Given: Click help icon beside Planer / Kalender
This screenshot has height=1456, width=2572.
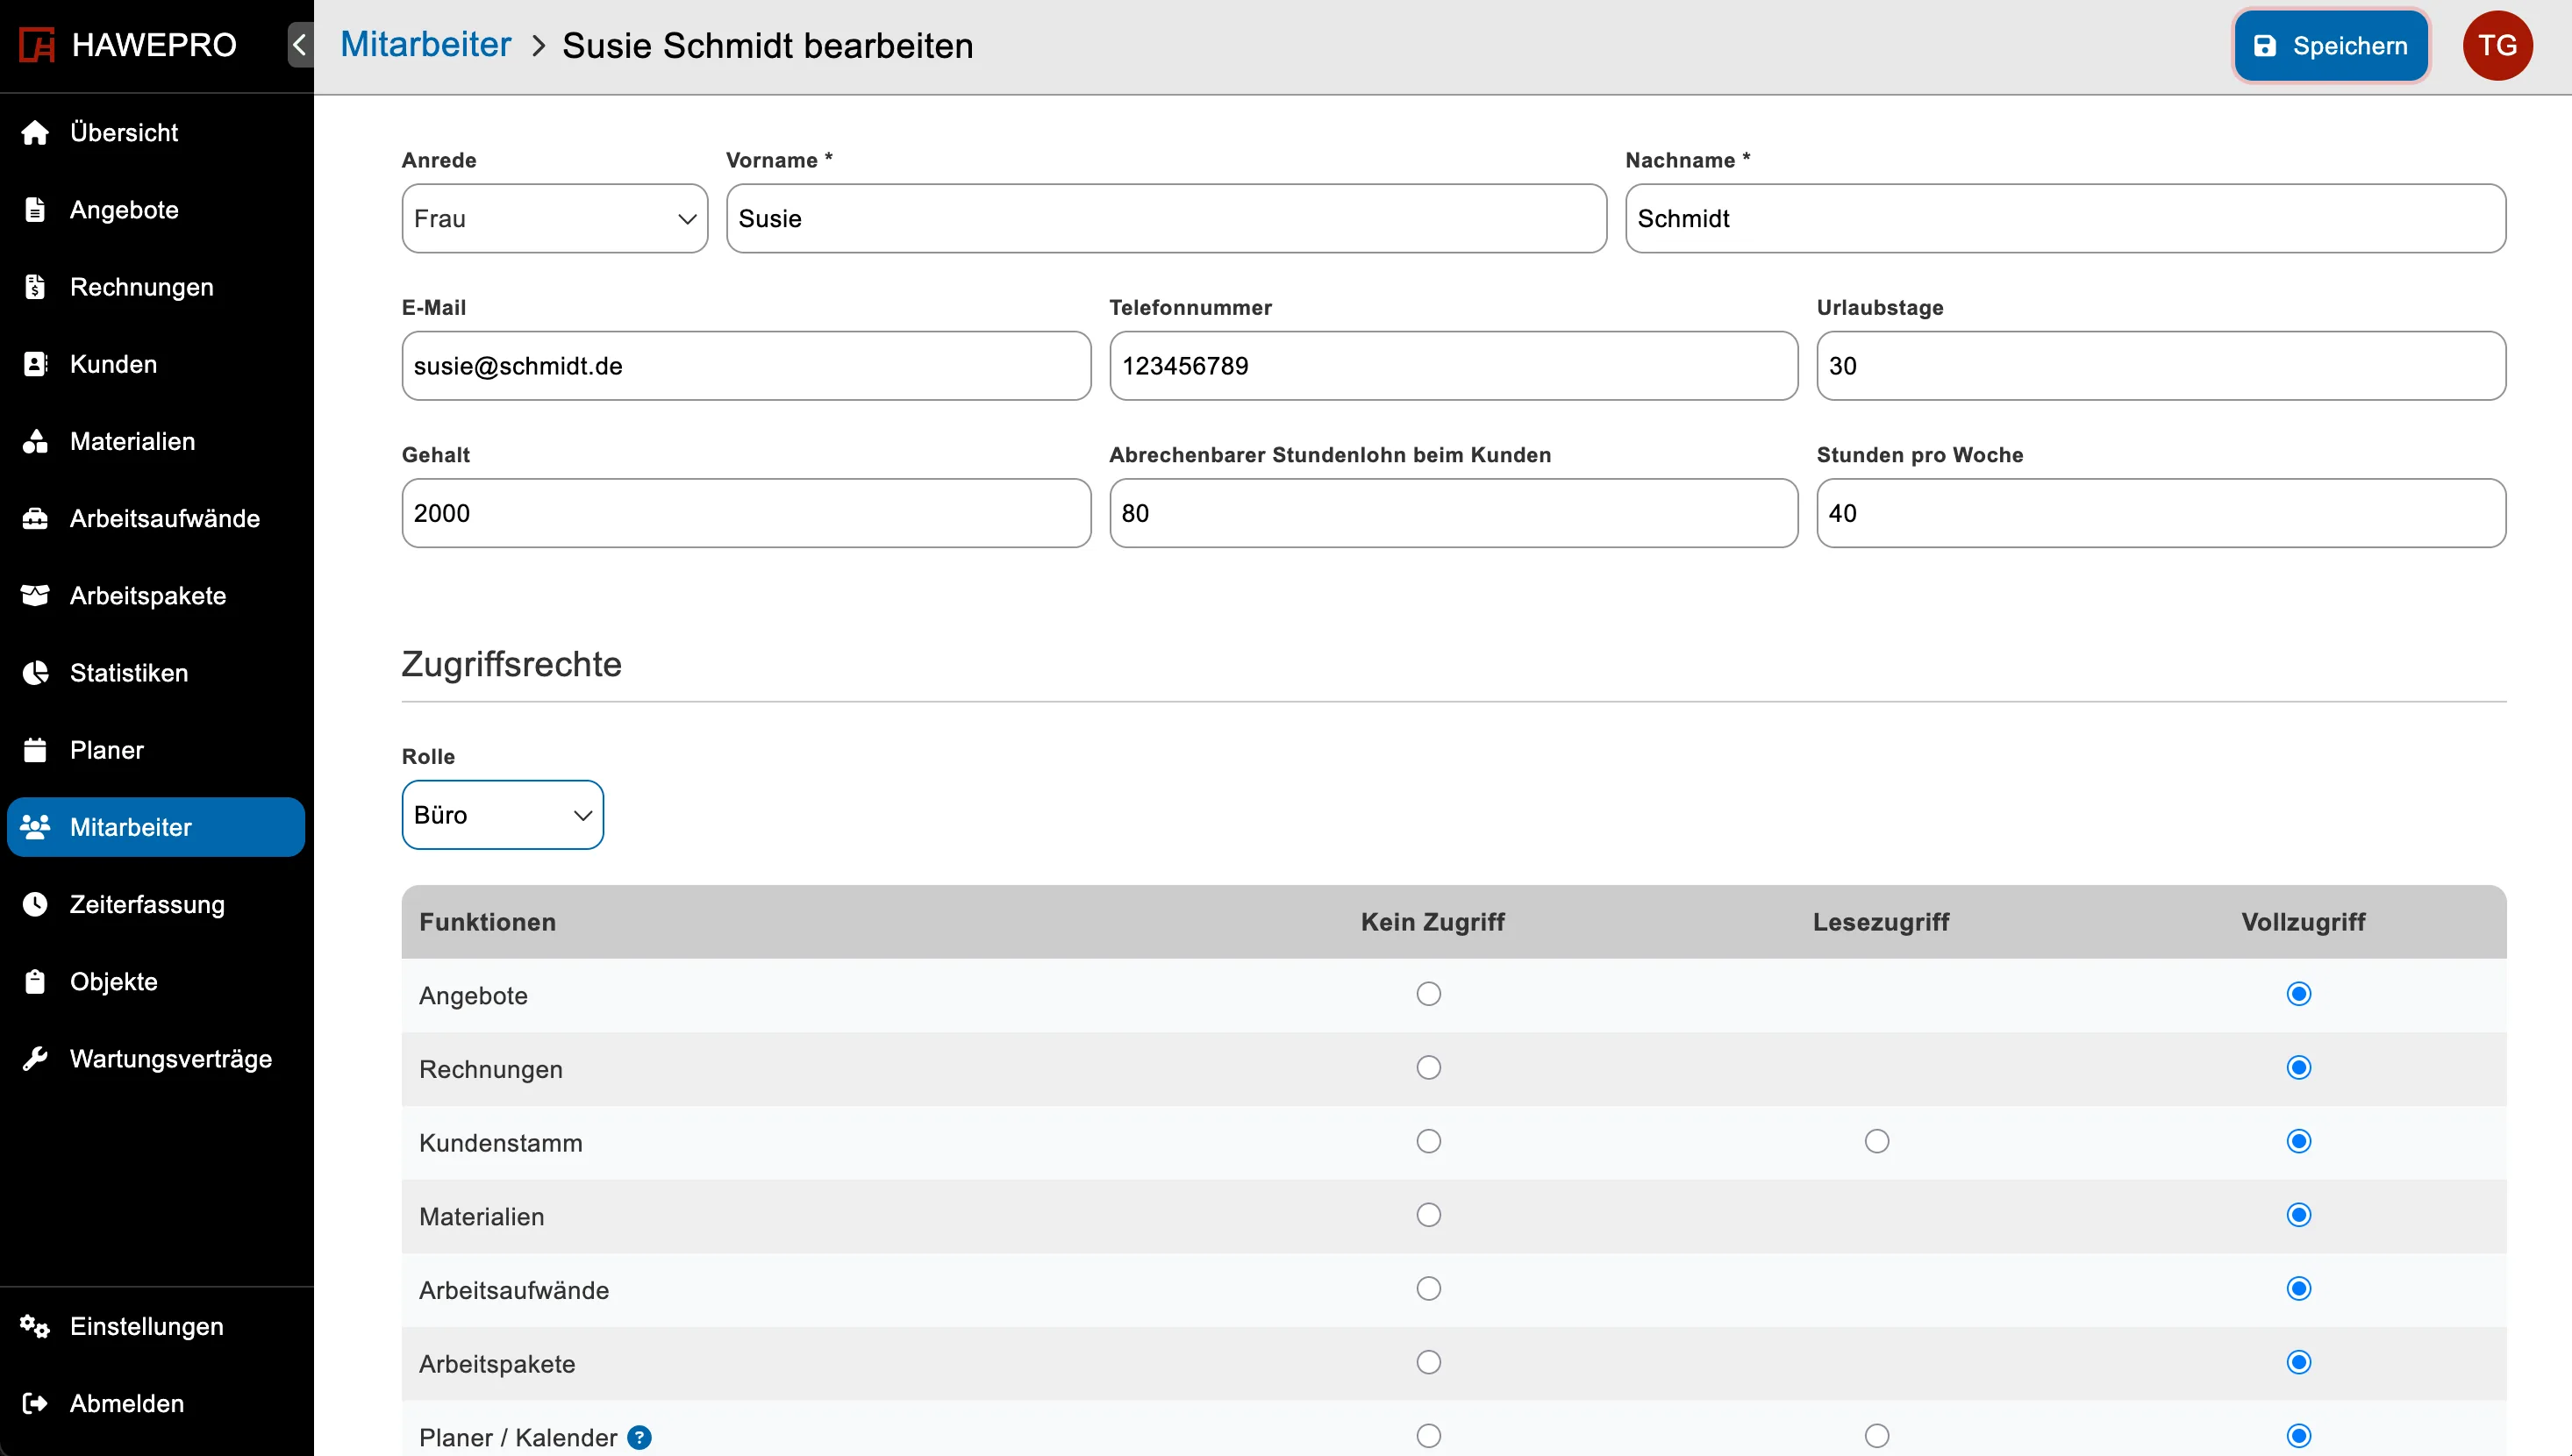Looking at the screenshot, I should pos(639,1437).
